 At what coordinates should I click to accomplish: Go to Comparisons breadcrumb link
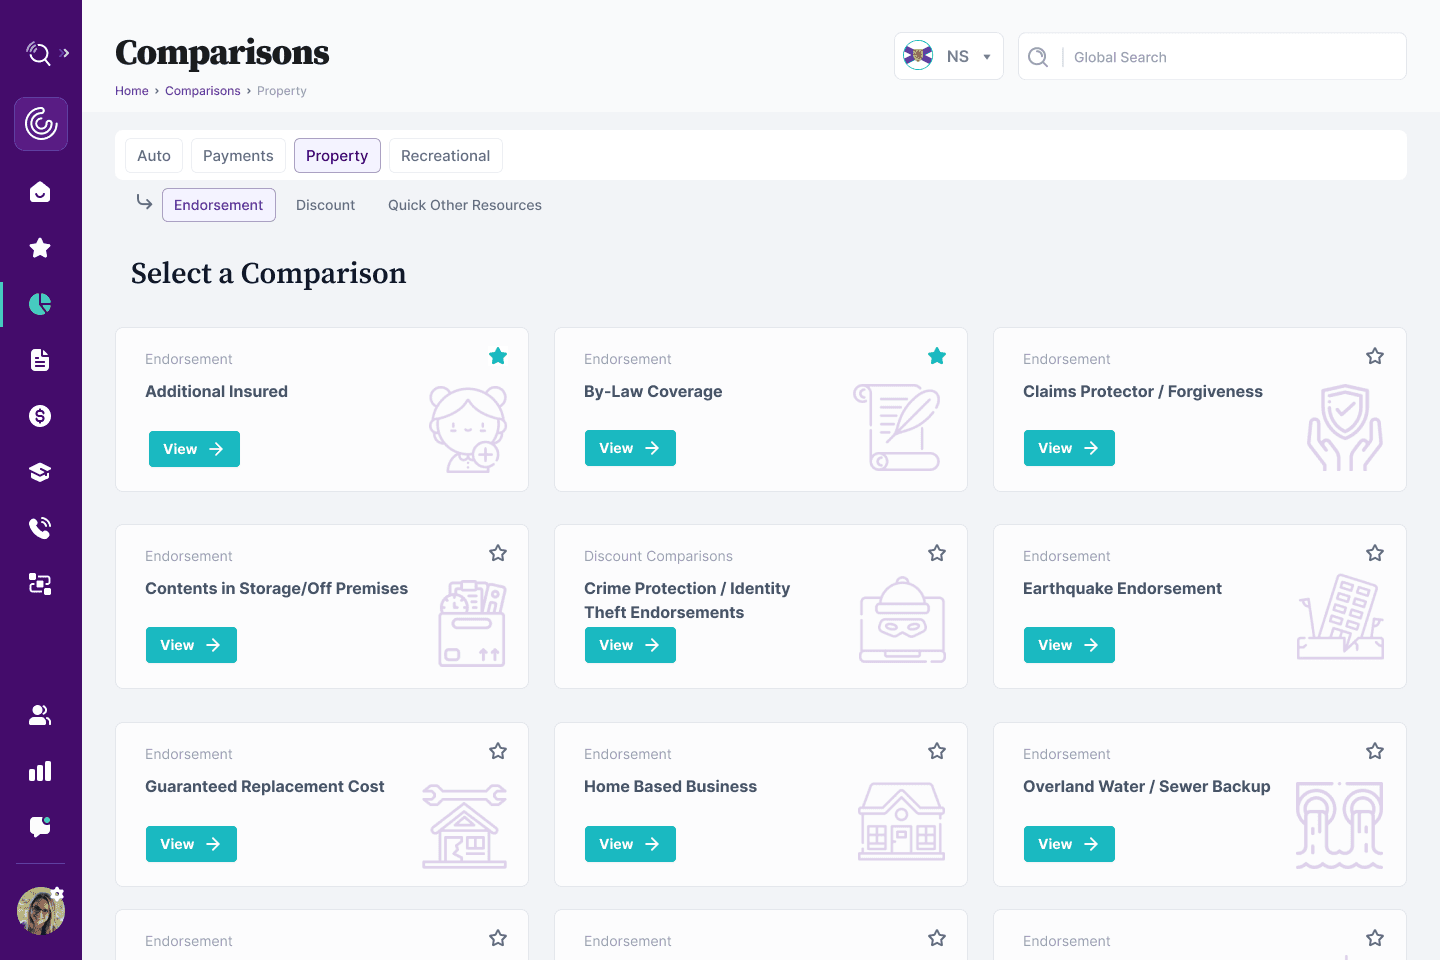[x=202, y=91]
